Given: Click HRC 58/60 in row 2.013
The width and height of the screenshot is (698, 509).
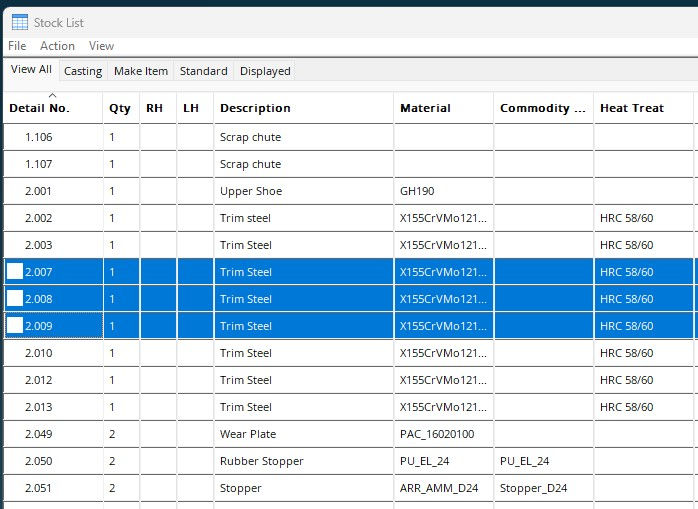Looking at the screenshot, I should pos(626,407).
